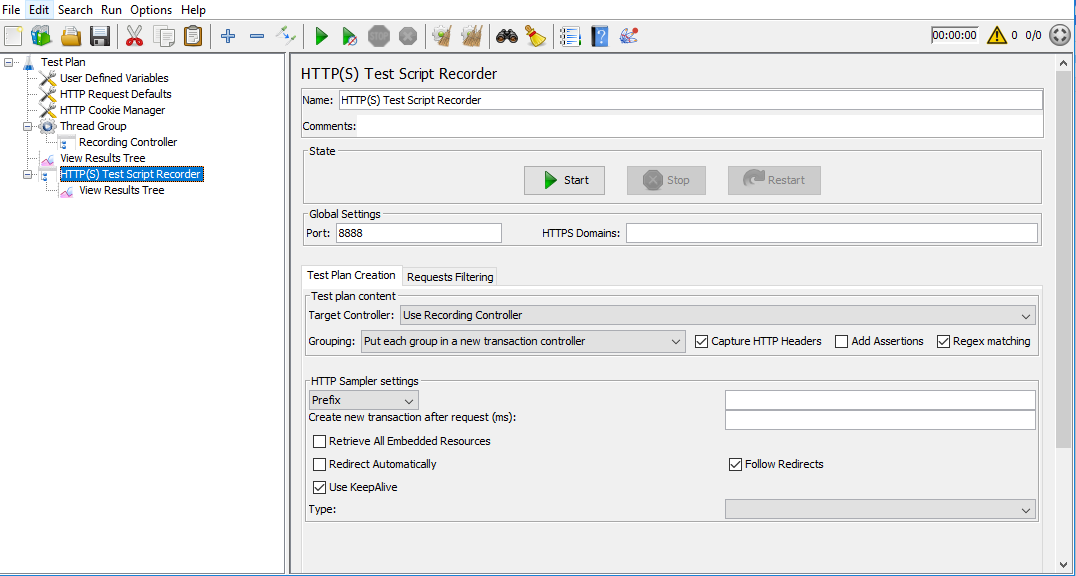Viewport: 1076px width, 576px height.
Task: Open the Templates icon in the toolbar
Action: pyautogui.click(x=40, y=36)
